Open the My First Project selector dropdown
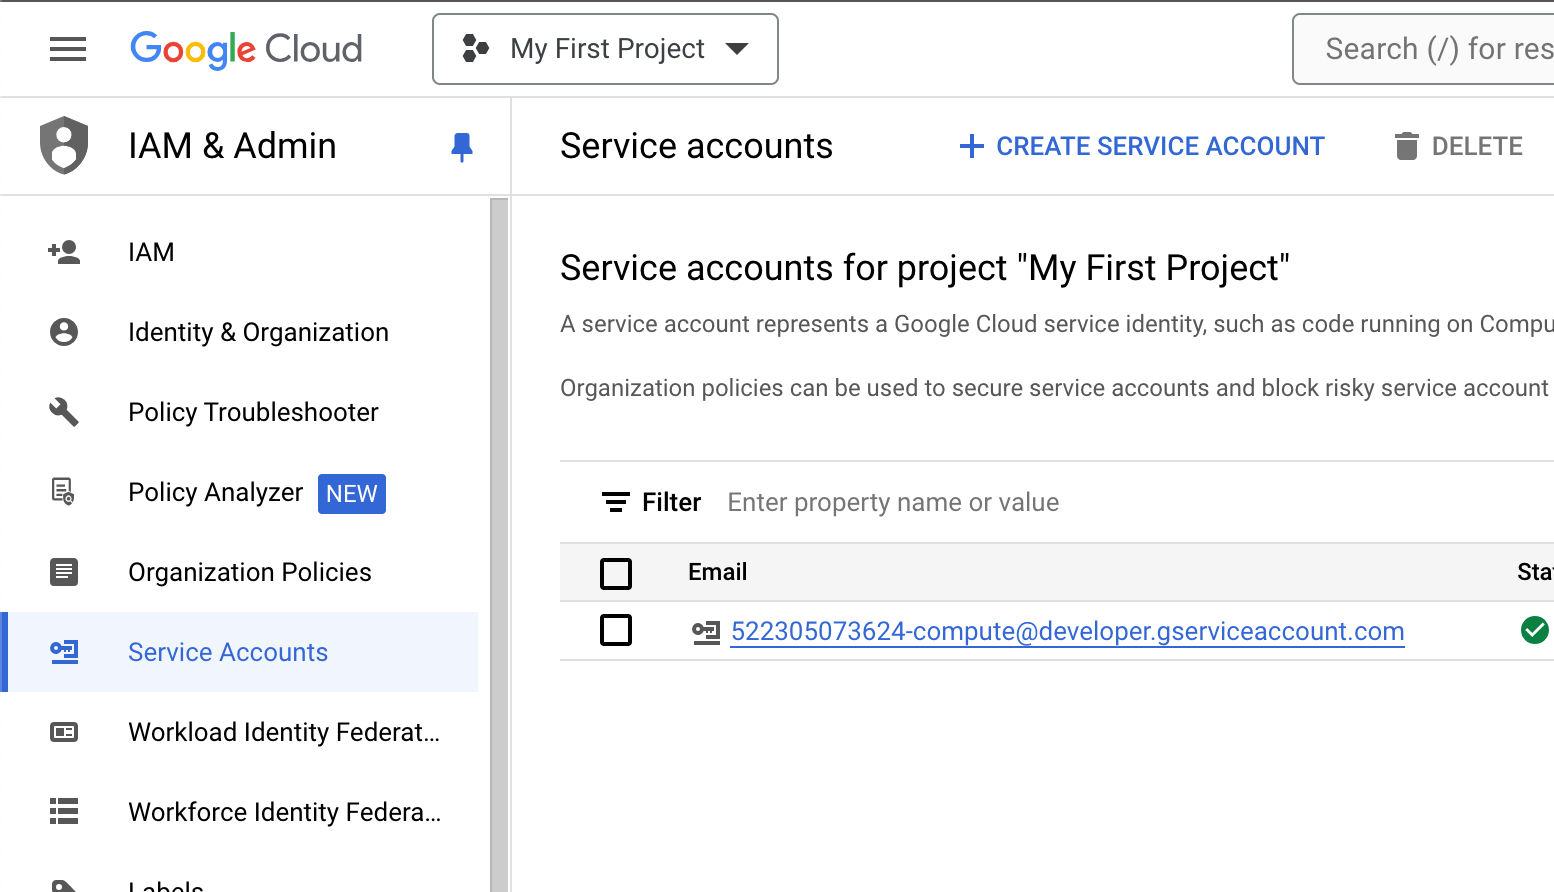Viewport: 1554px width, 892px height. pyautogui.click(x=605, y=49)
